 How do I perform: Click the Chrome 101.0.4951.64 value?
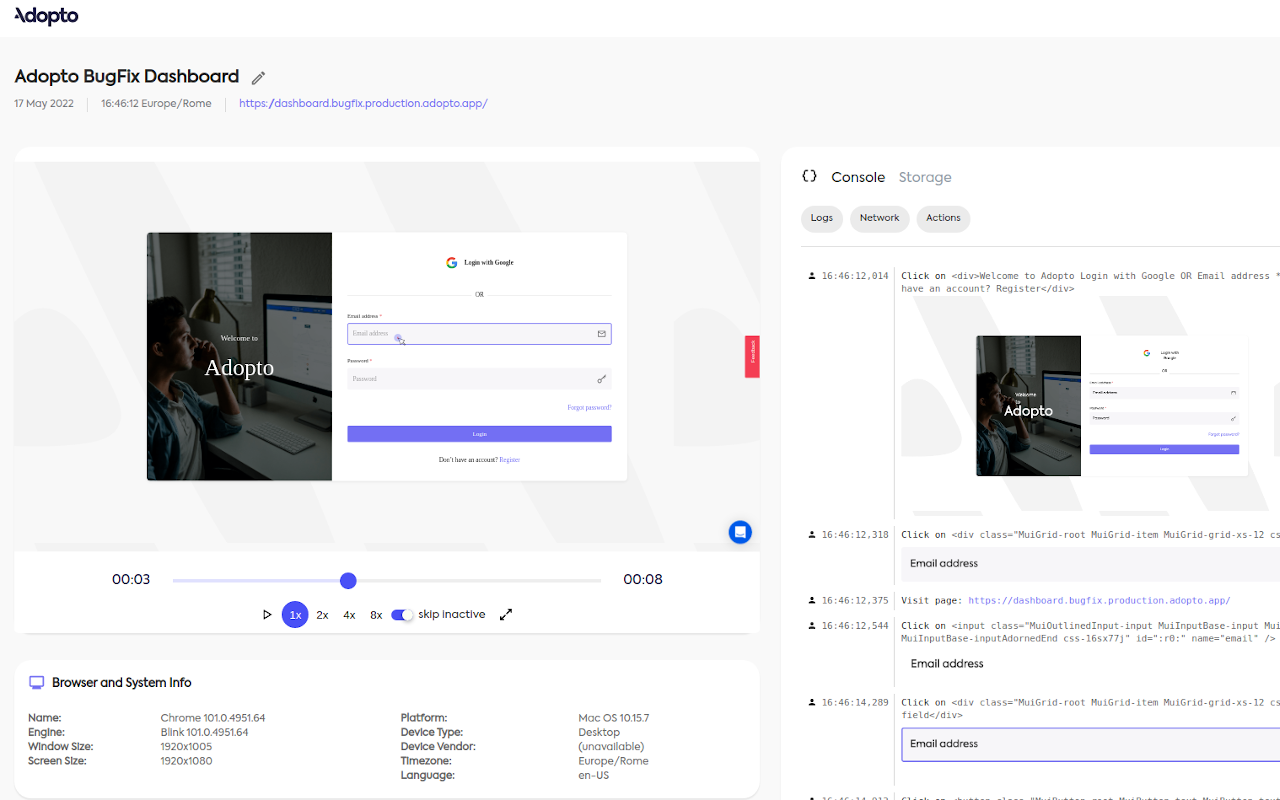pos(213,718)
